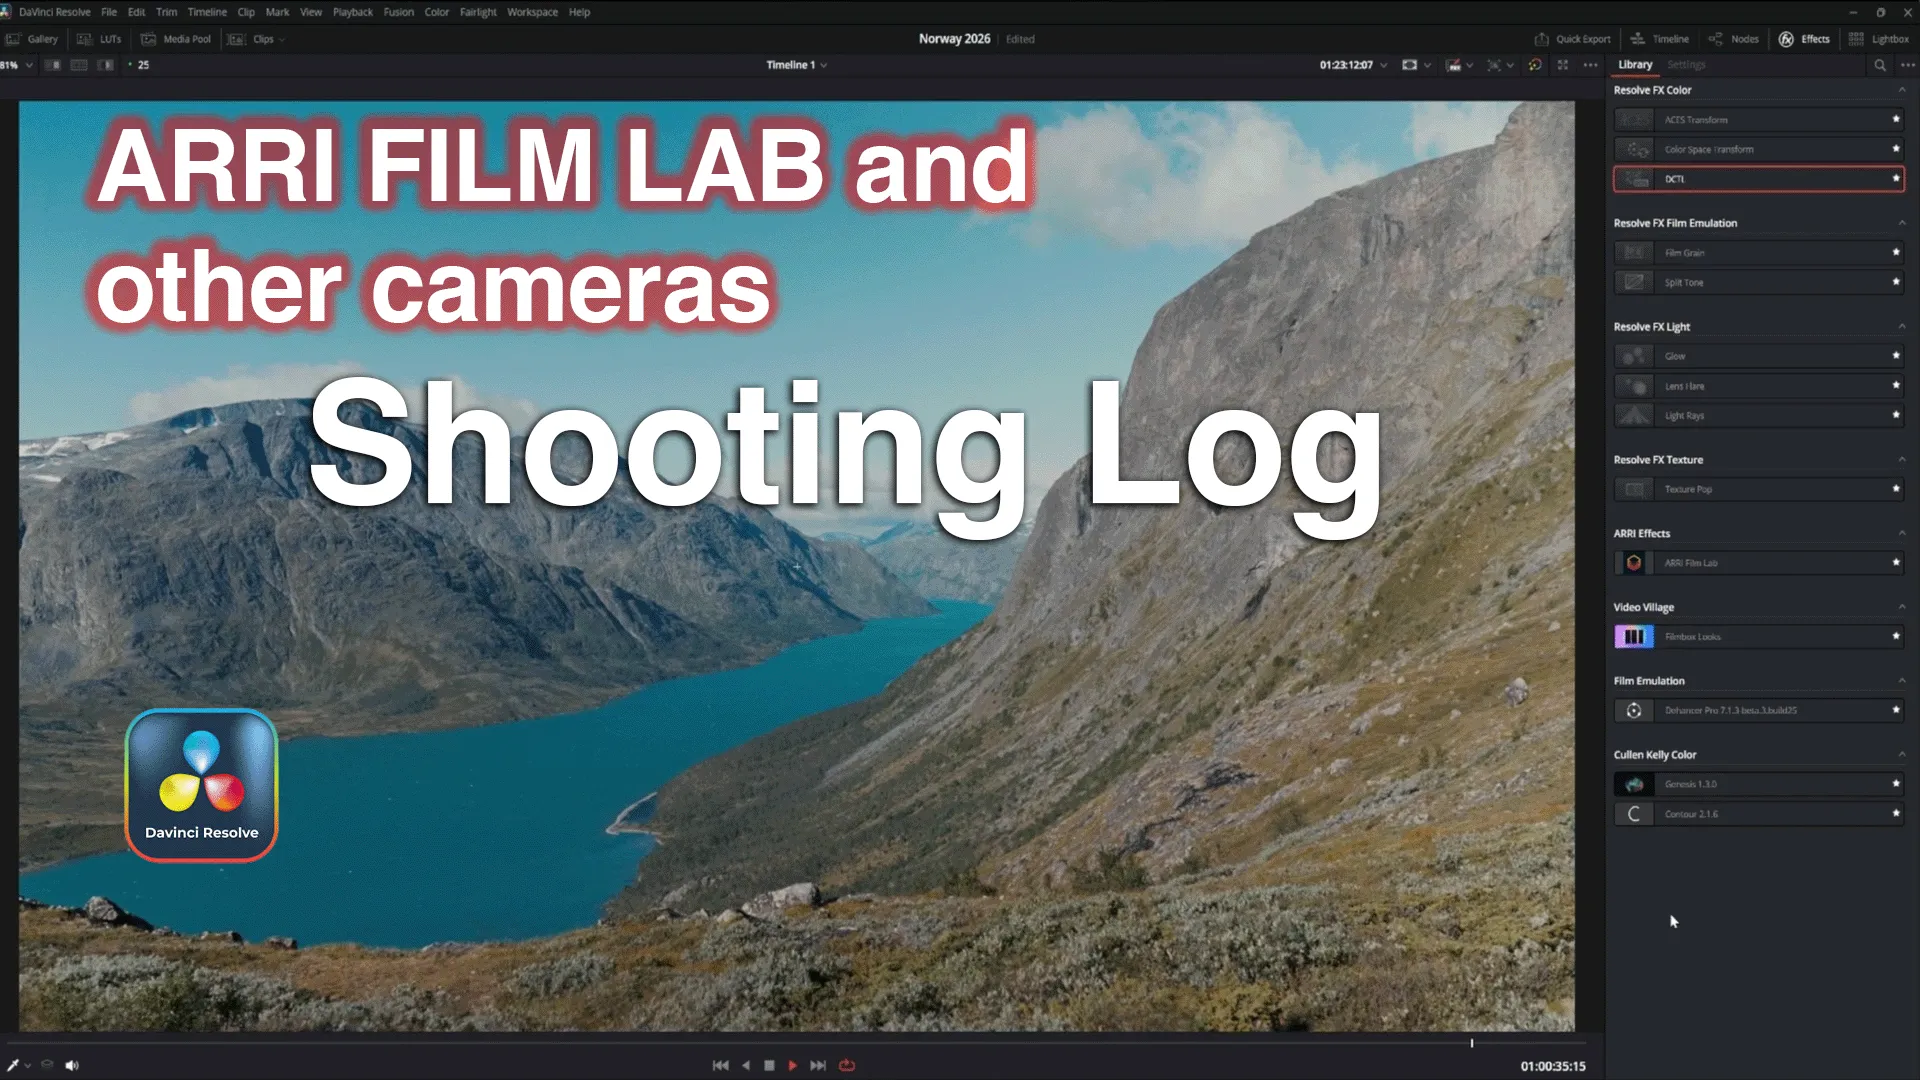Open the Effects panel
Image resolution: width=1920 pixels, height=1080 pixels.
[1804, 39]
